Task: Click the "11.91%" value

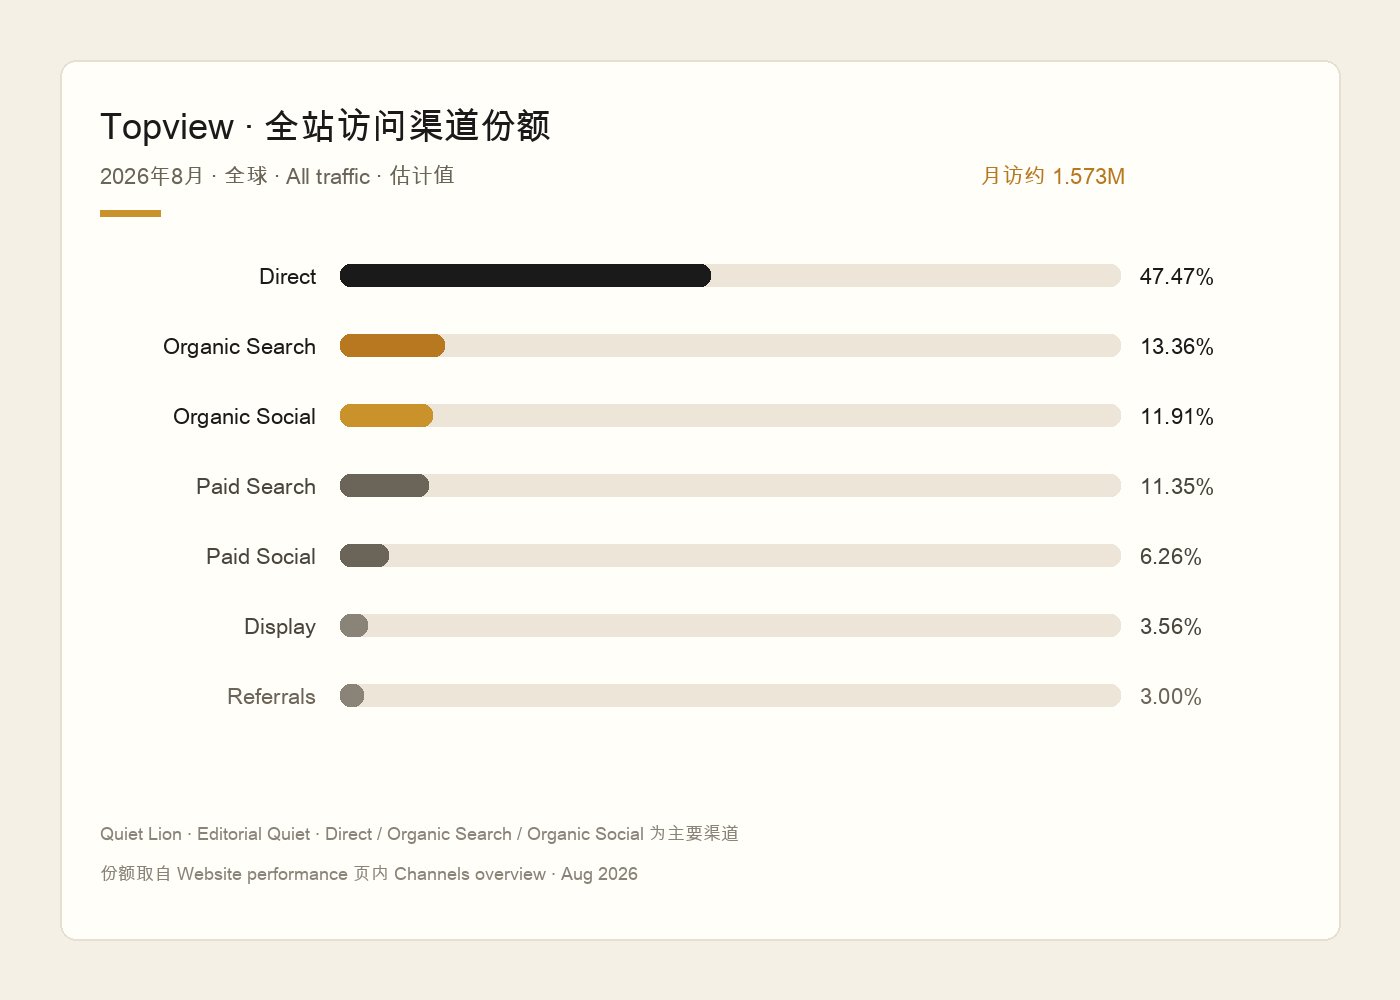Action: [x=1177, y=416]
